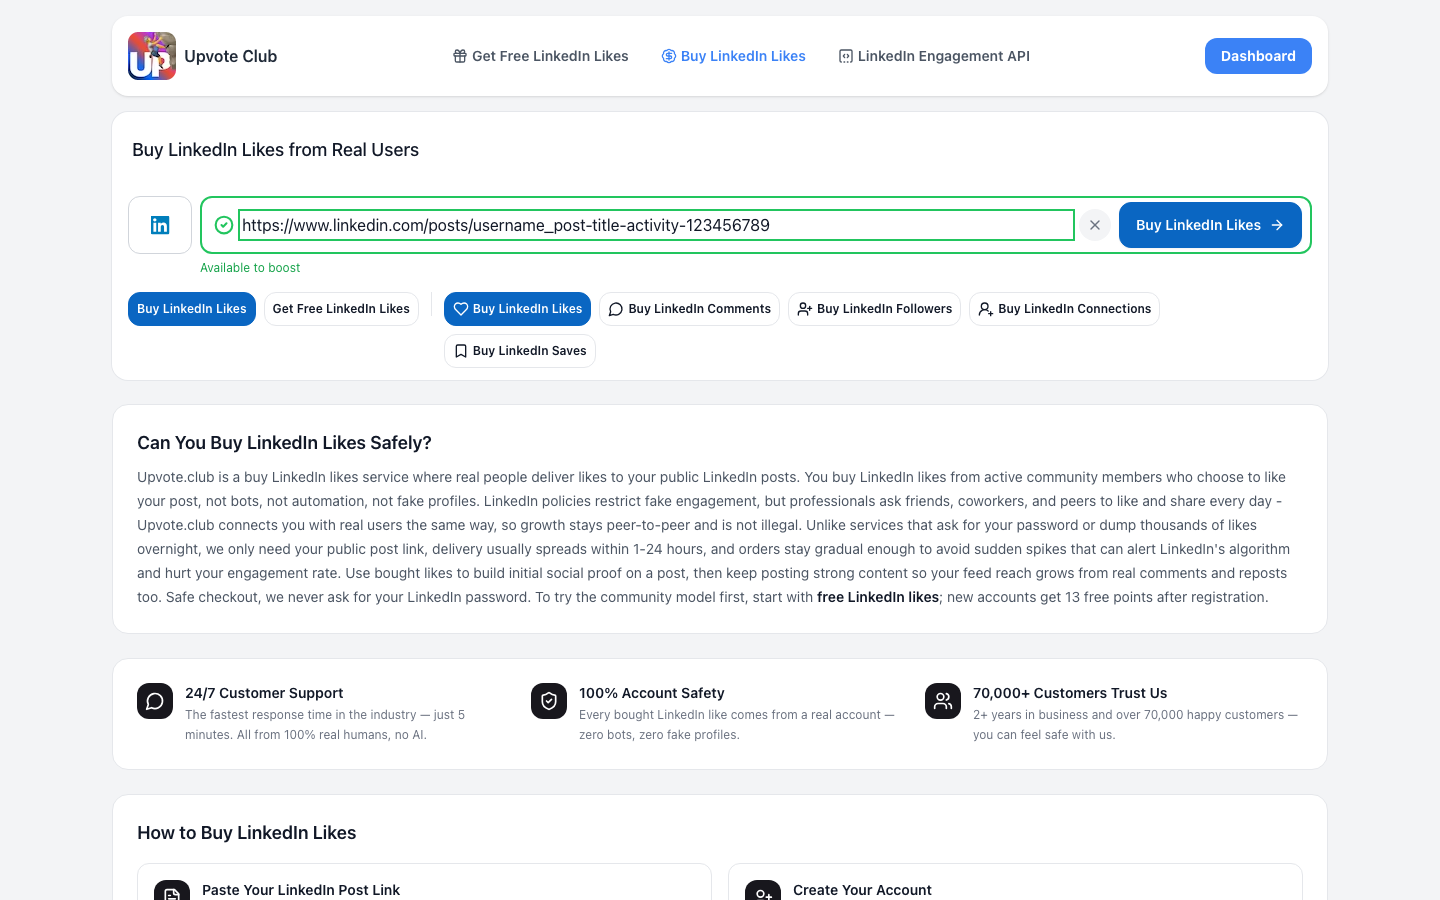Open Get Free LinkedIn Likes nav link
The image size is (1440, 900).
(540, 56)
